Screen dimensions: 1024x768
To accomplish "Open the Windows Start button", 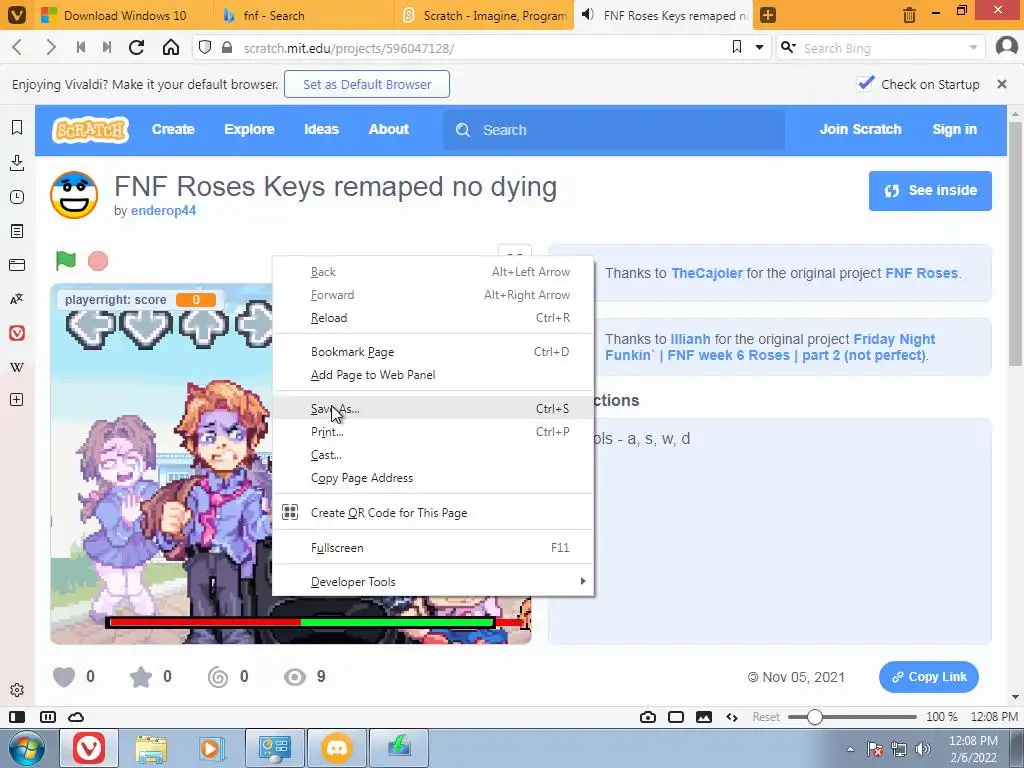I will pos(27,748).
